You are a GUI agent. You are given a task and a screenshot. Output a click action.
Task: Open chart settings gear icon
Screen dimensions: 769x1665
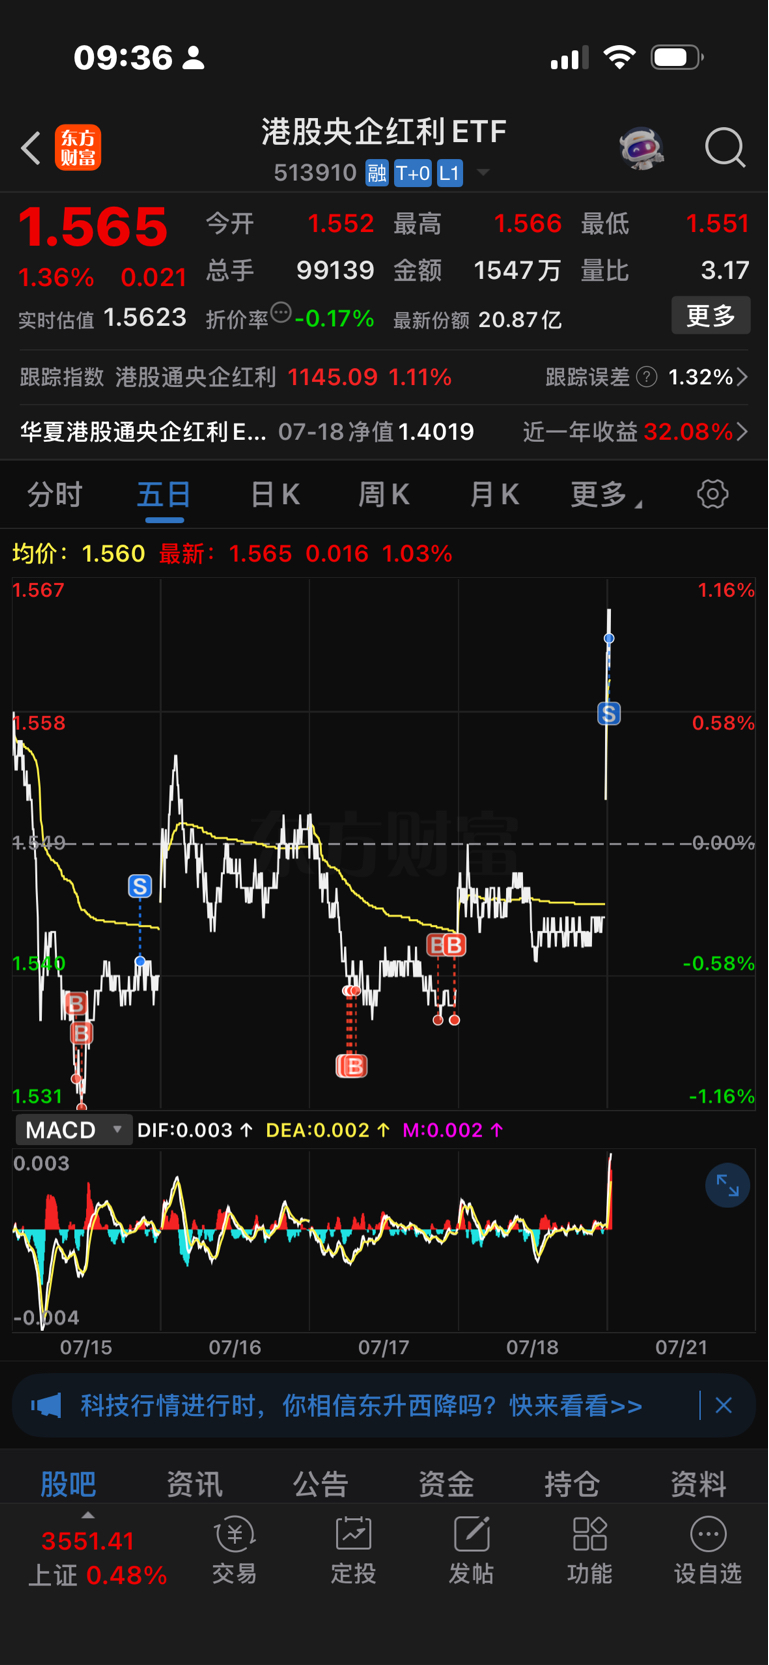713,493
